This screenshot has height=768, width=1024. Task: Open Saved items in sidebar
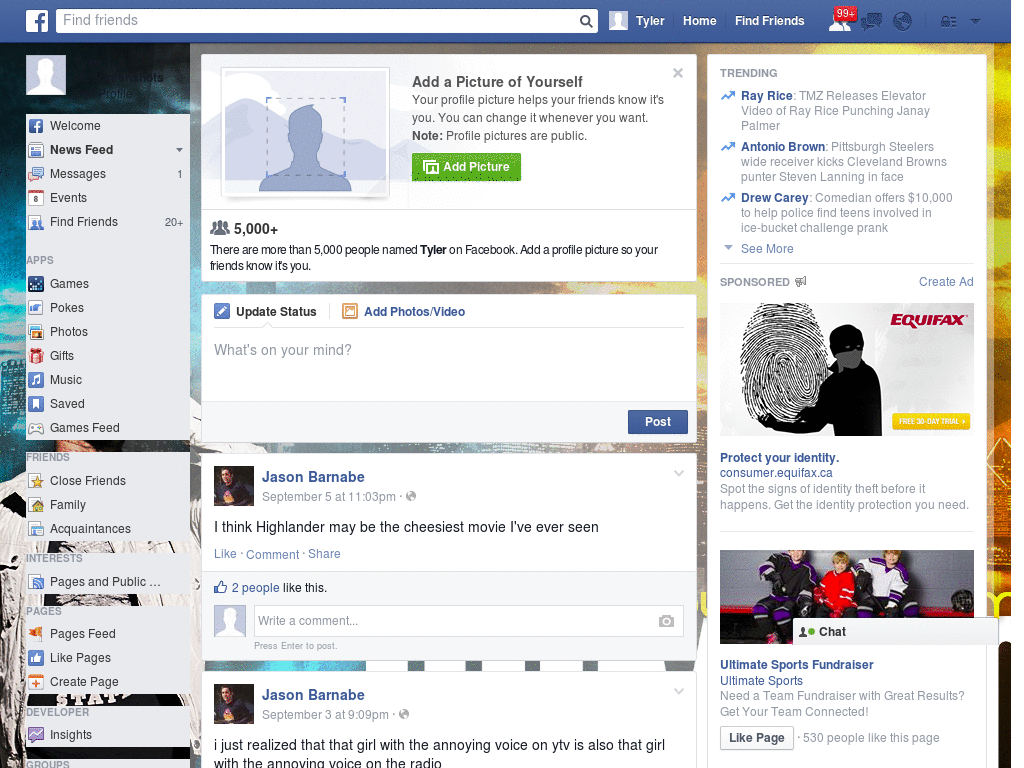[x=108, y=404]
